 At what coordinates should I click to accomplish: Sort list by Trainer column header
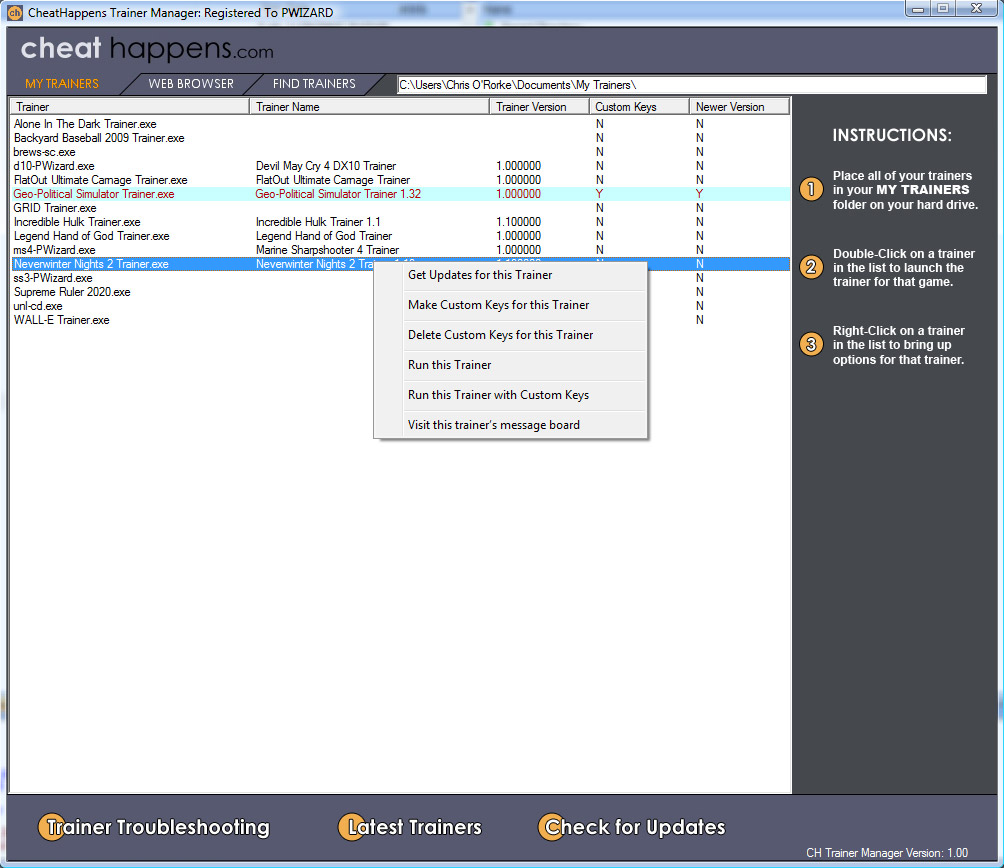pos(129,107)
